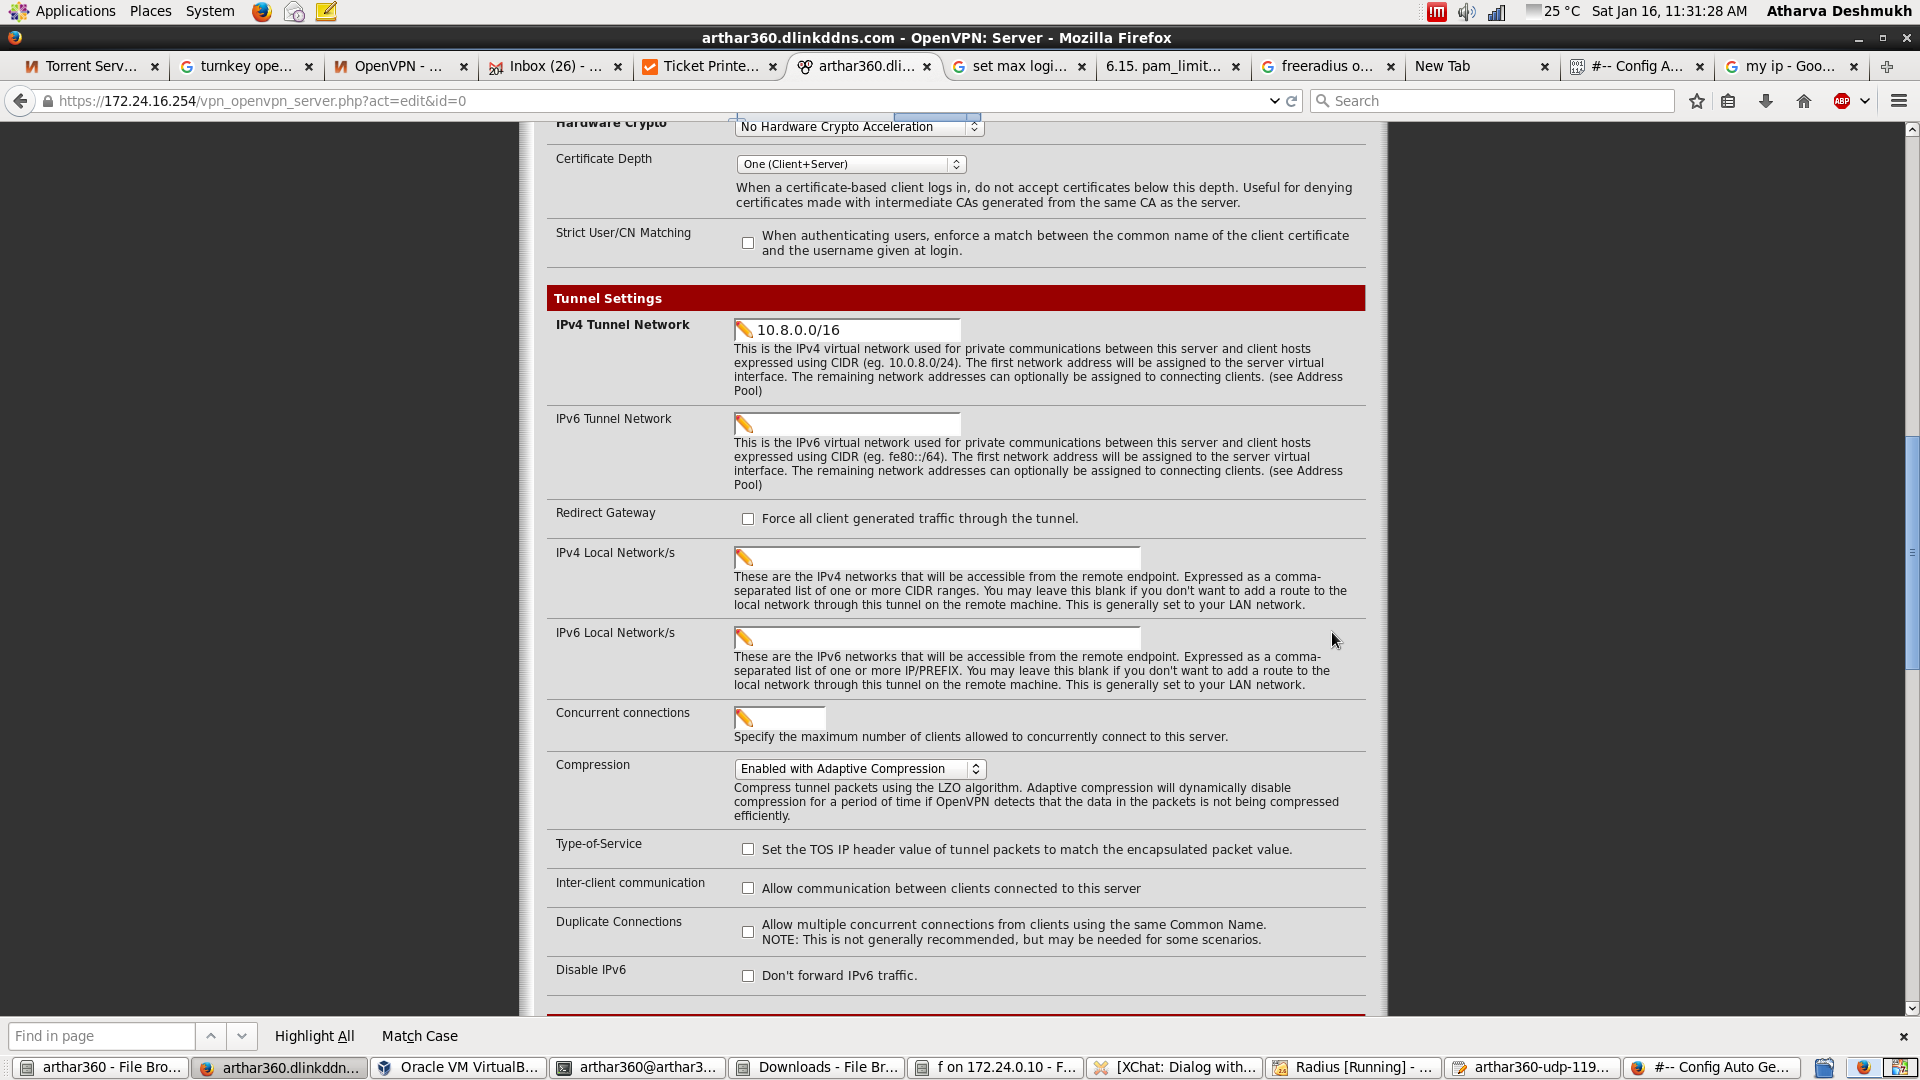
Task: Click Match Case in find bar
Action: click(419, 1036)
